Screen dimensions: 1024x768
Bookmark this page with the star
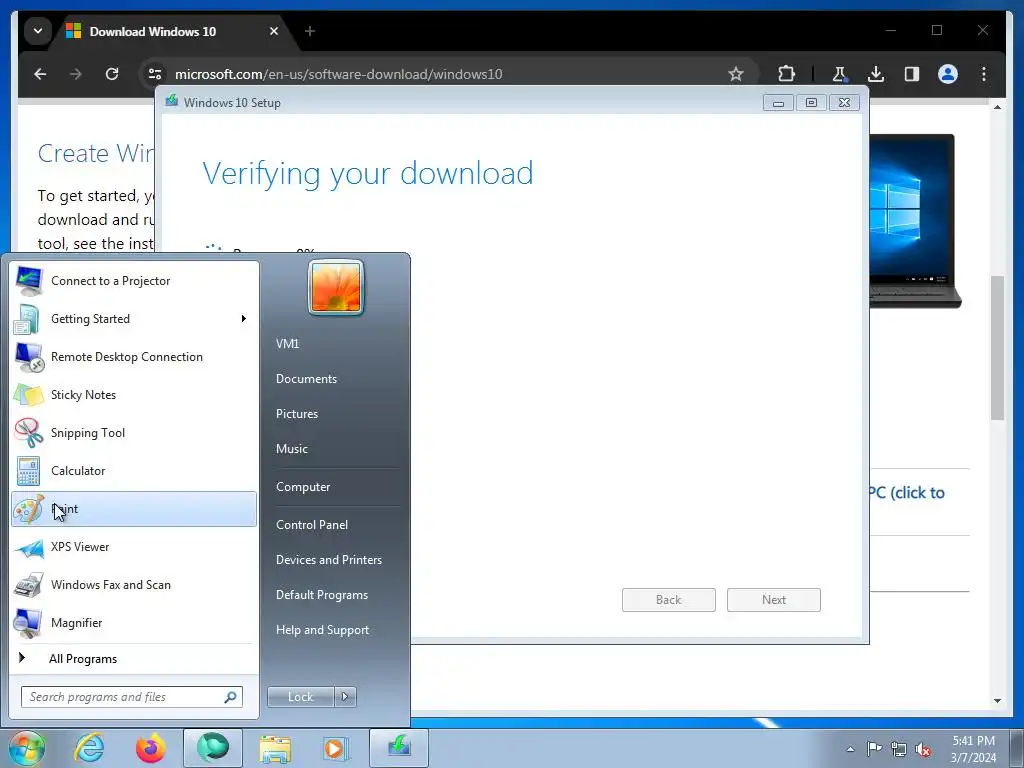click(x=736, y=74)
